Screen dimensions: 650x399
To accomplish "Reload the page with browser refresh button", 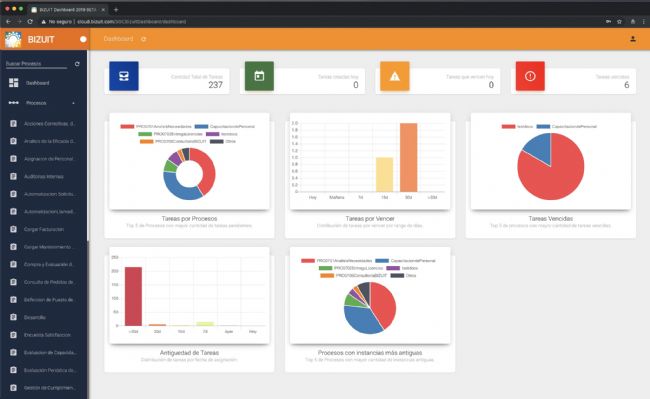I will click(30, 21).
